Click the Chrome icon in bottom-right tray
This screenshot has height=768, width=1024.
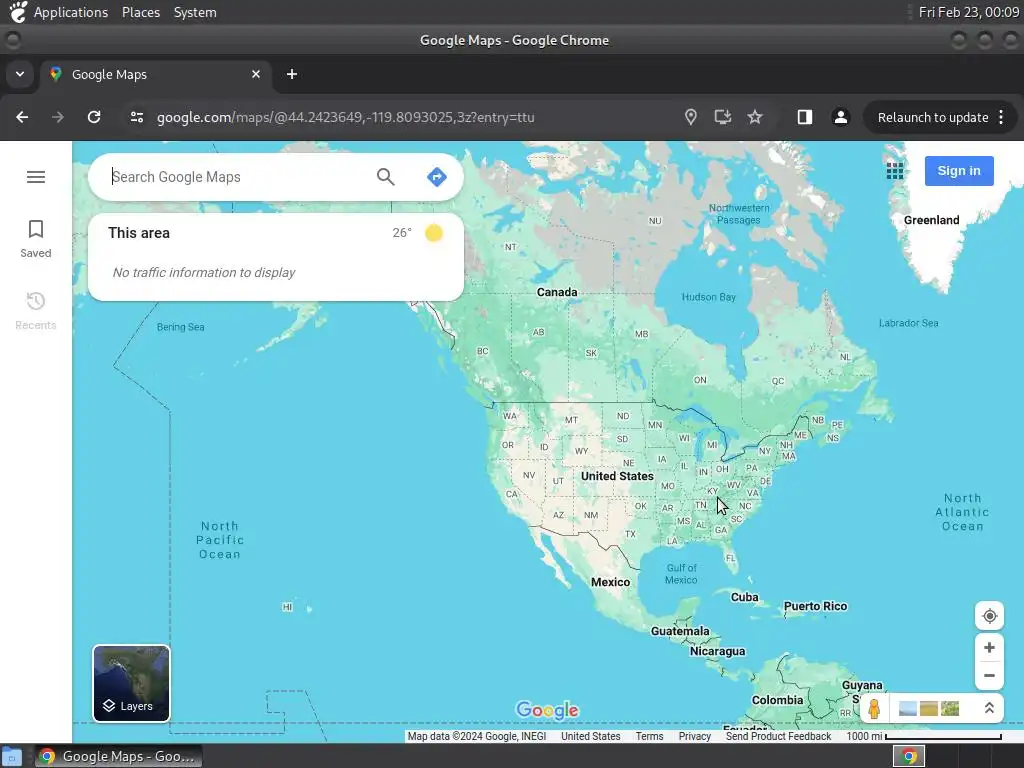pyautogui.click(x=909, y=756)
